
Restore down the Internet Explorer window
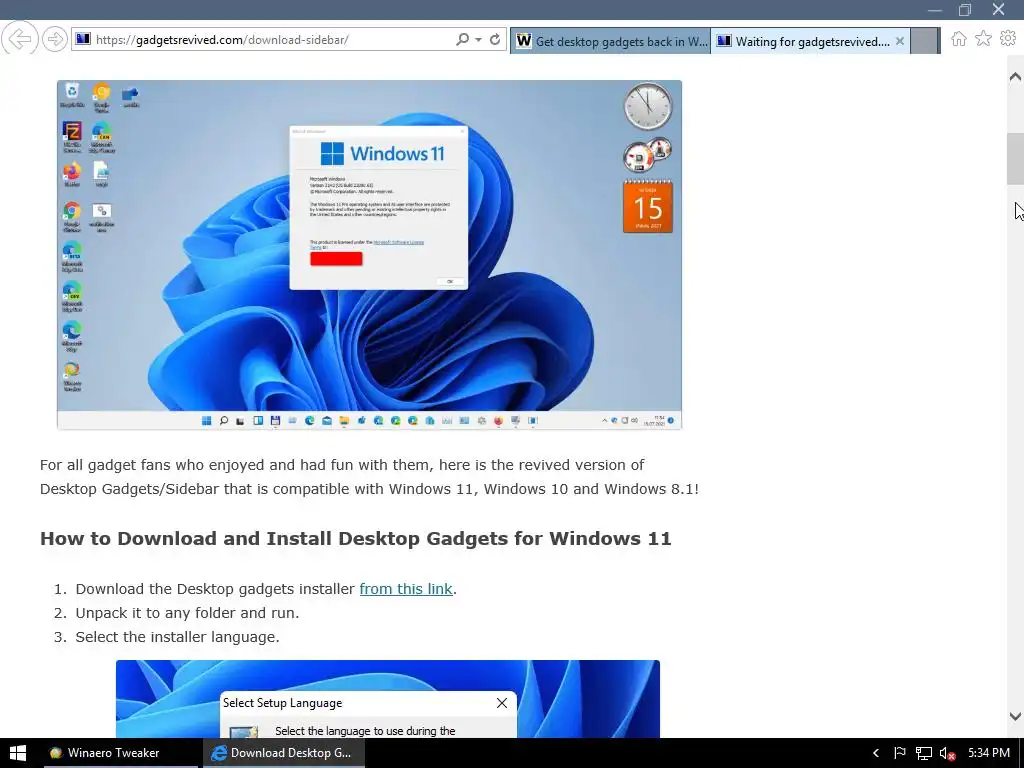pyautogui.click(x=965, y=10)
